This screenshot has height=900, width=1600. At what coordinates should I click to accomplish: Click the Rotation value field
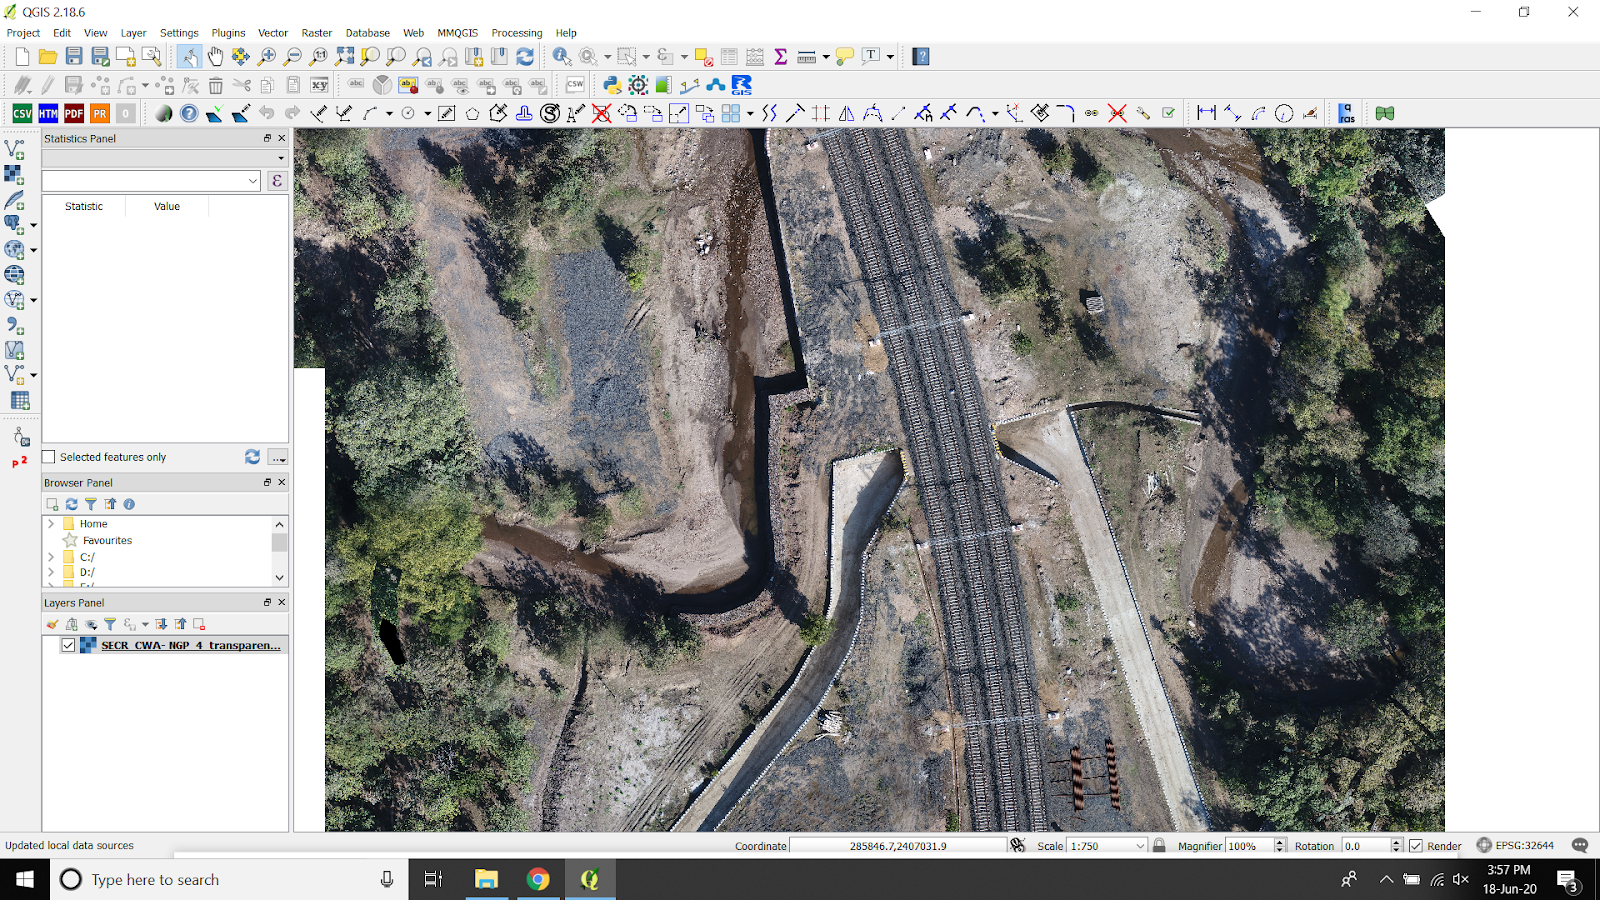click(x=1366, y=846)
